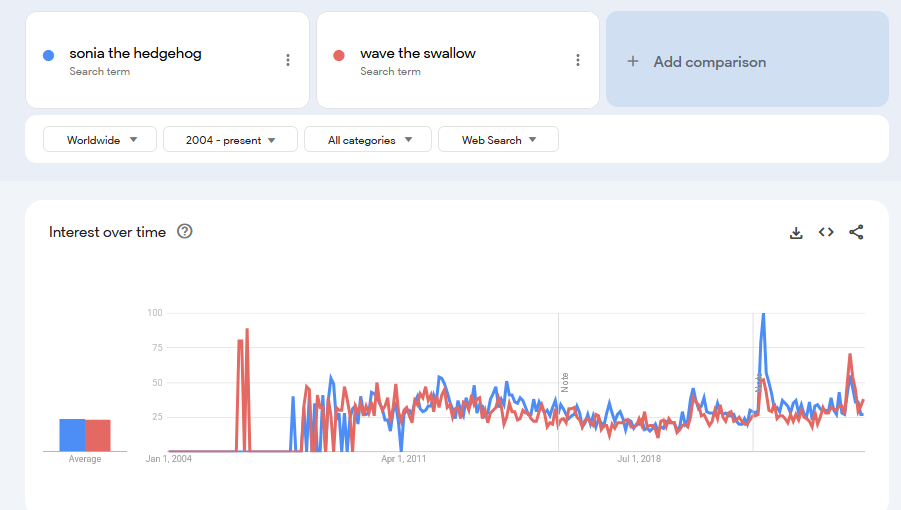Click the Jan 1, 2004 axis label
Screen dimensions: 901x510
[168, 459]
